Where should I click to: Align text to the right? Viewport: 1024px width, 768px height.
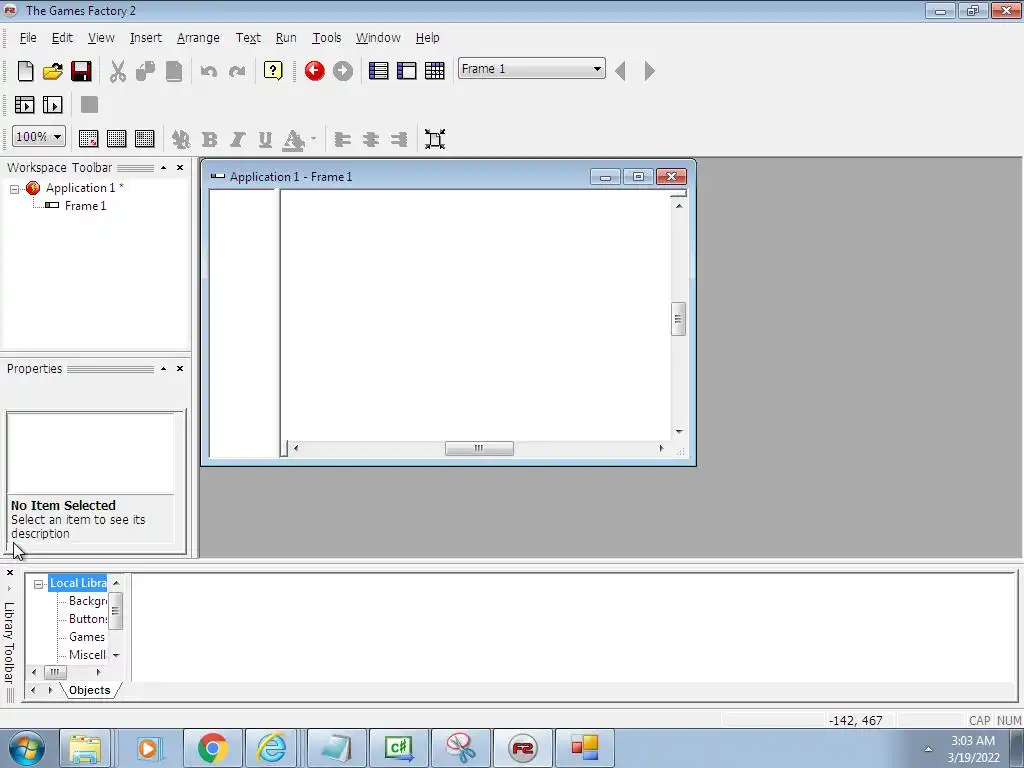(398, 139)
